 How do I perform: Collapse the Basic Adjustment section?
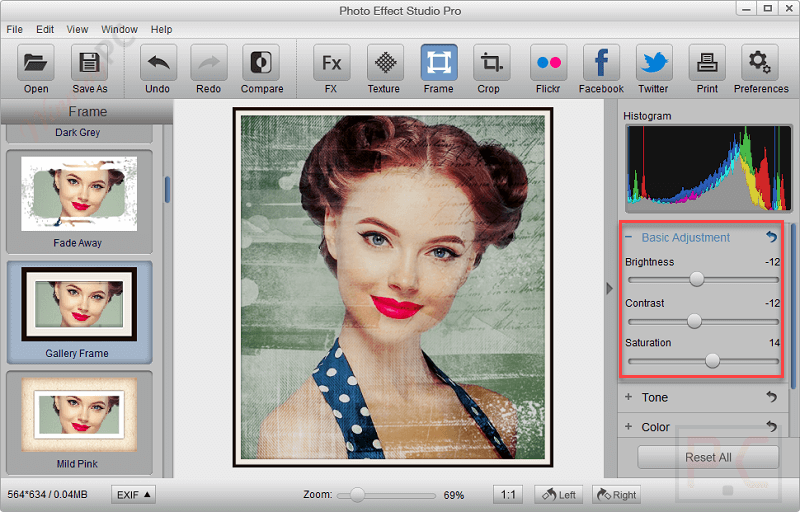tap(629, 237)
